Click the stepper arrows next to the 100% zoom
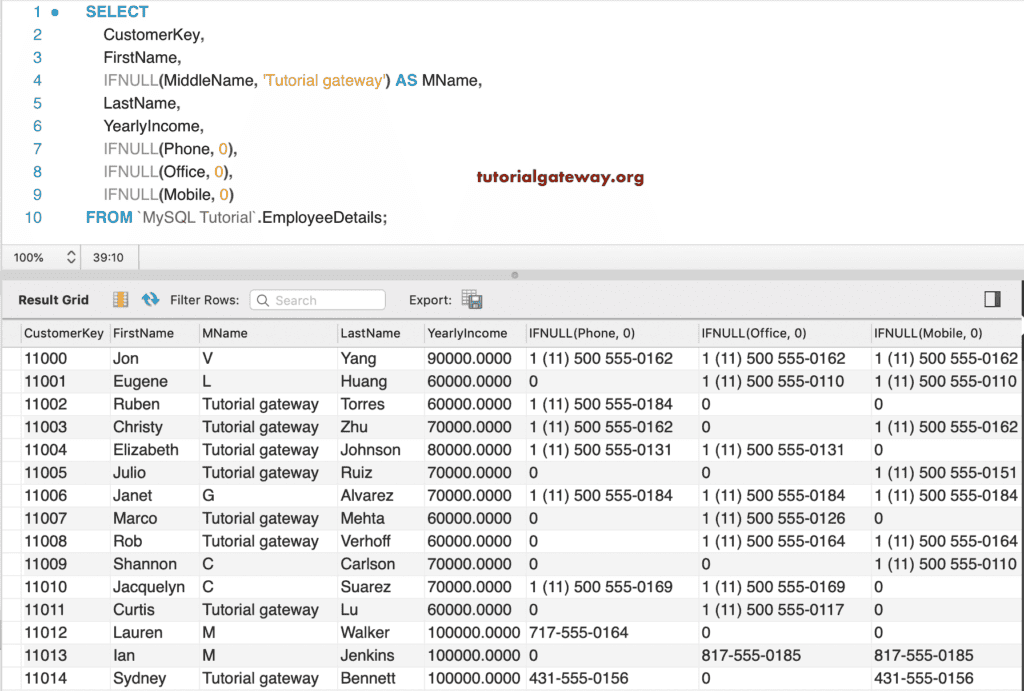Viewport: 1024px width, 691px height. 69,257
